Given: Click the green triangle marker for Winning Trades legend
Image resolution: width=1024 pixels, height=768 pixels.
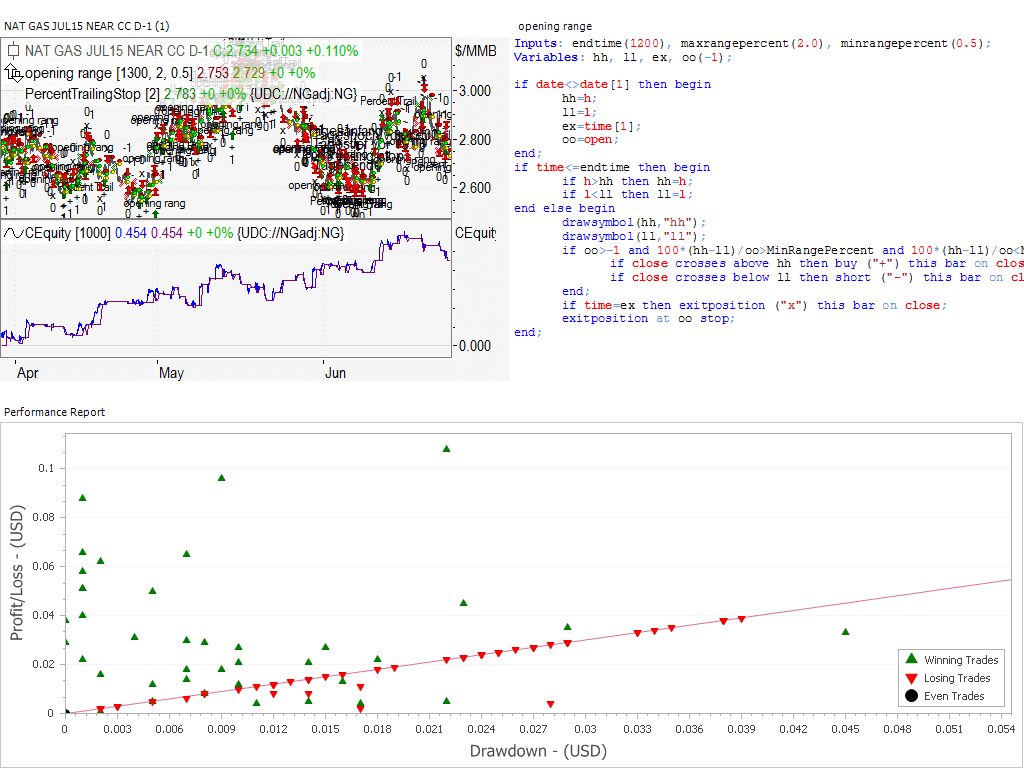Looking at the screenshot, I should [912, 659].
